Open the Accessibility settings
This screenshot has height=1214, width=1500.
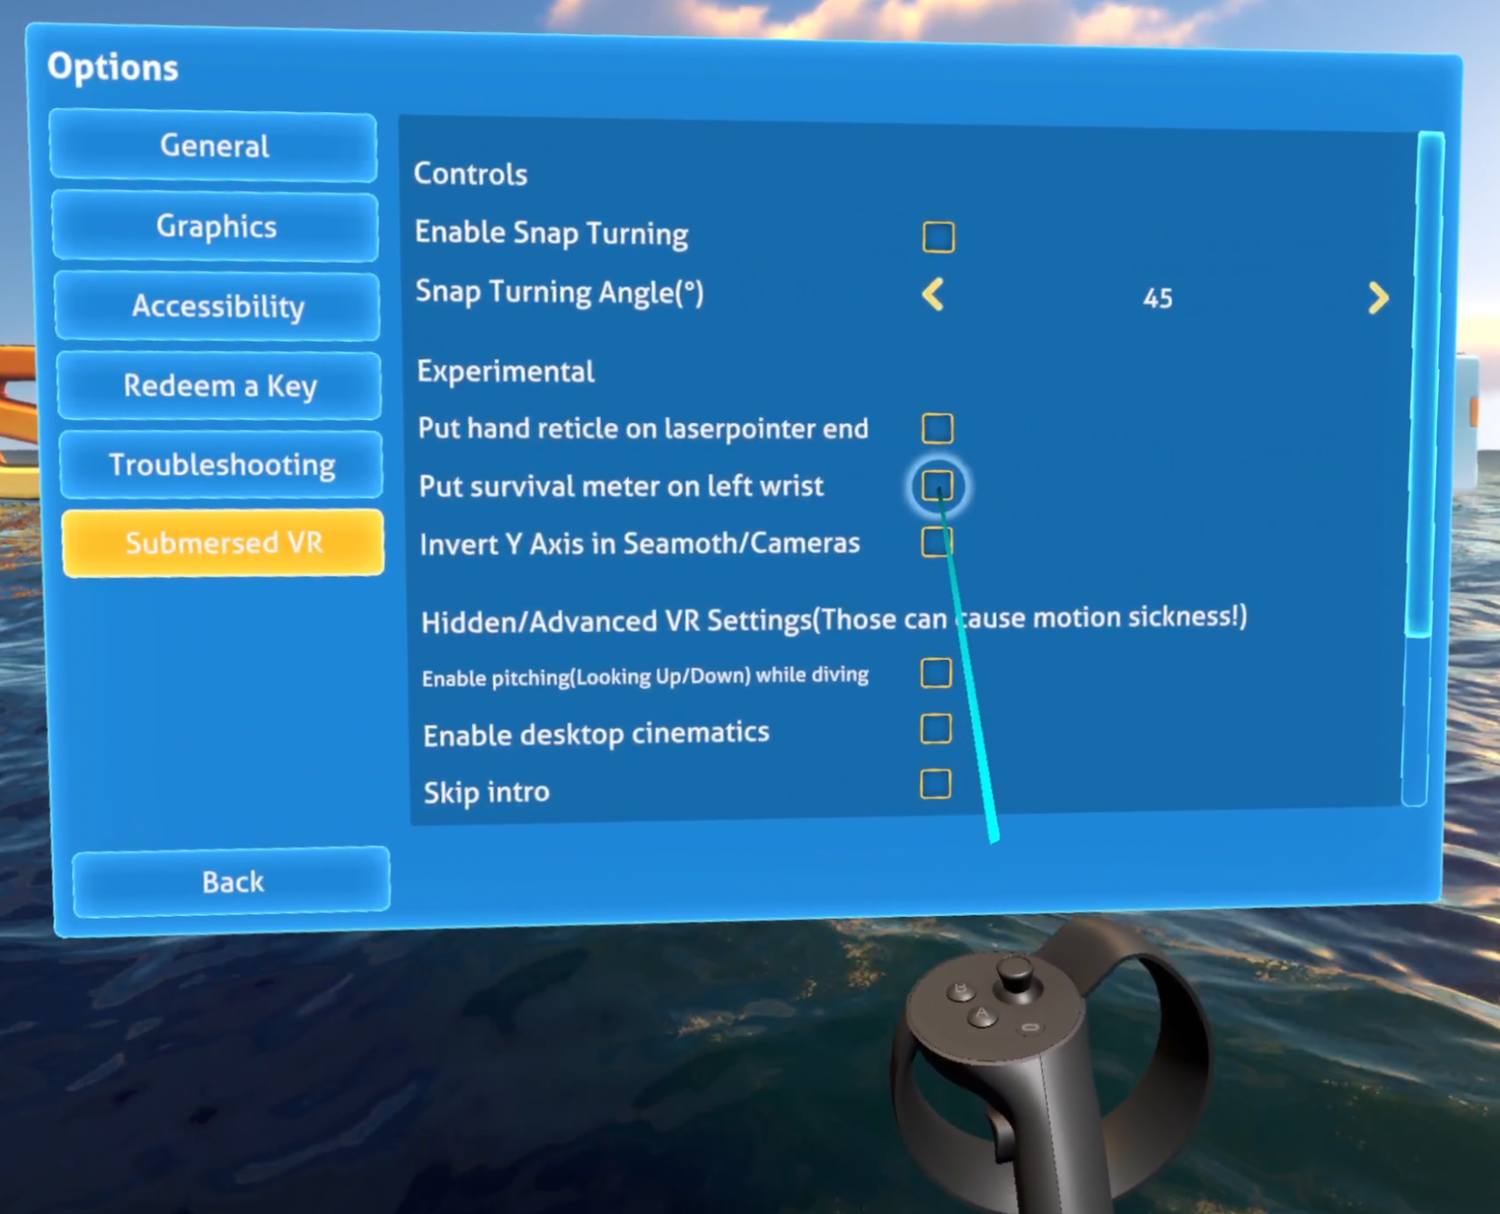[x=217, y=307]
